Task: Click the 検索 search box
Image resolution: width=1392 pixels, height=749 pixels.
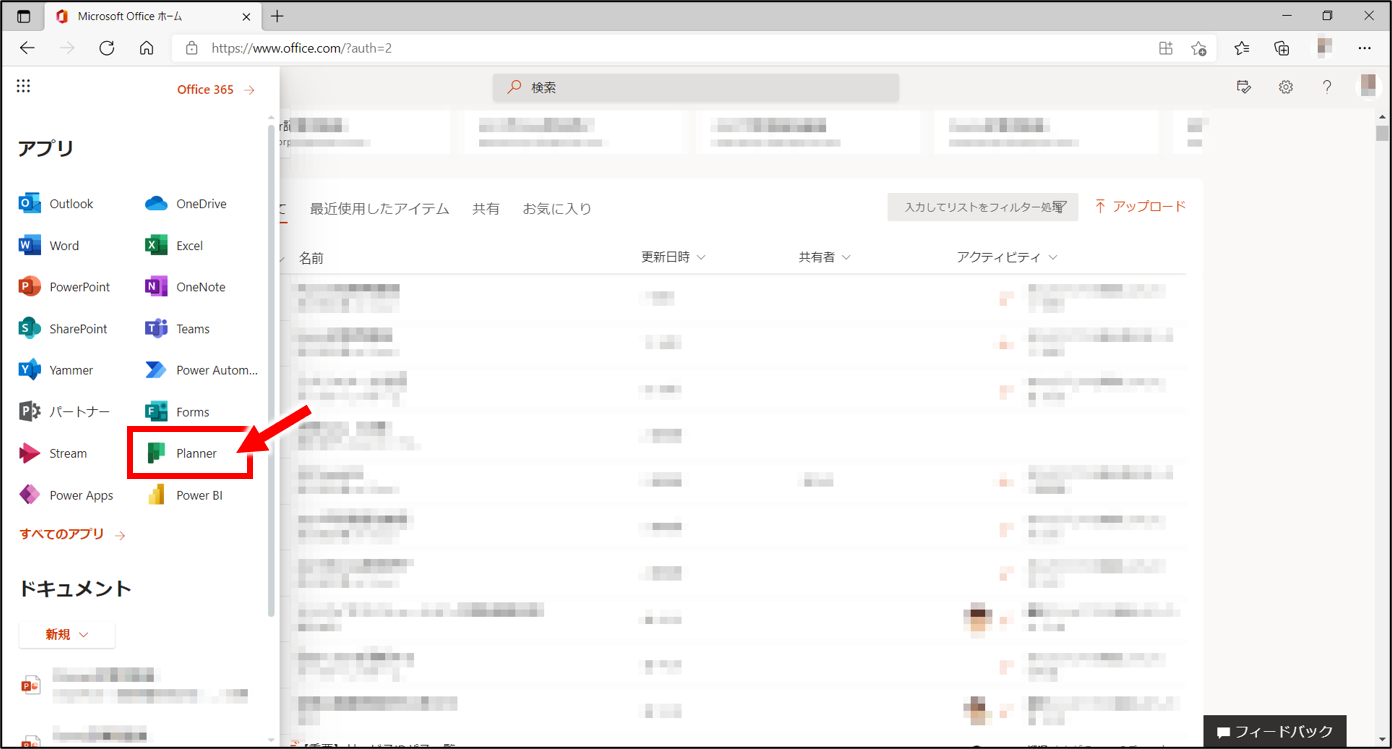Action: pyautogui.click(x=696, y=87)
